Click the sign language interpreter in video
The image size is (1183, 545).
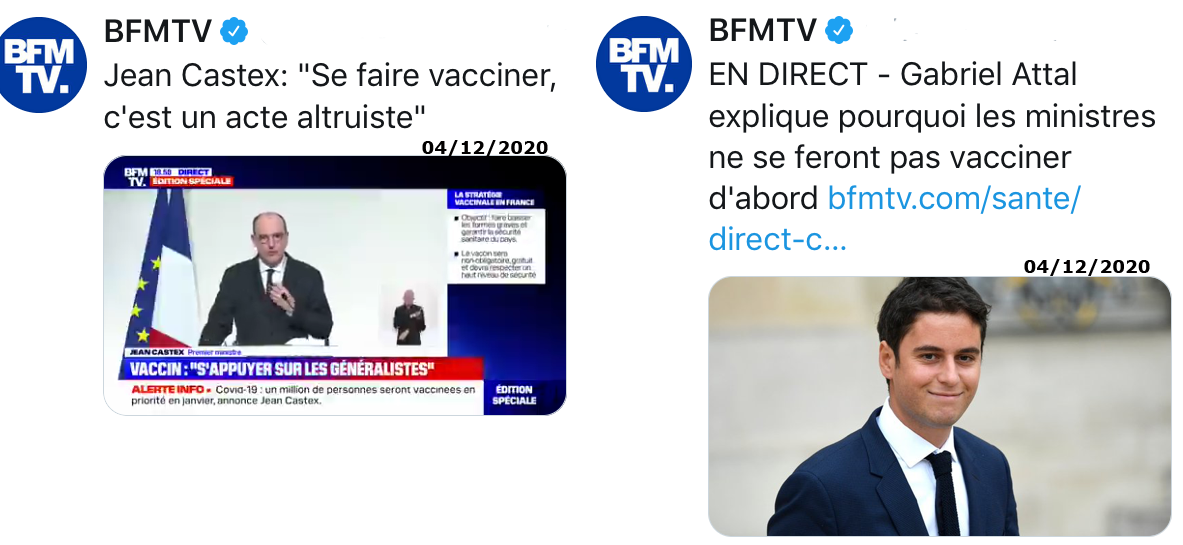pos(410,318)
